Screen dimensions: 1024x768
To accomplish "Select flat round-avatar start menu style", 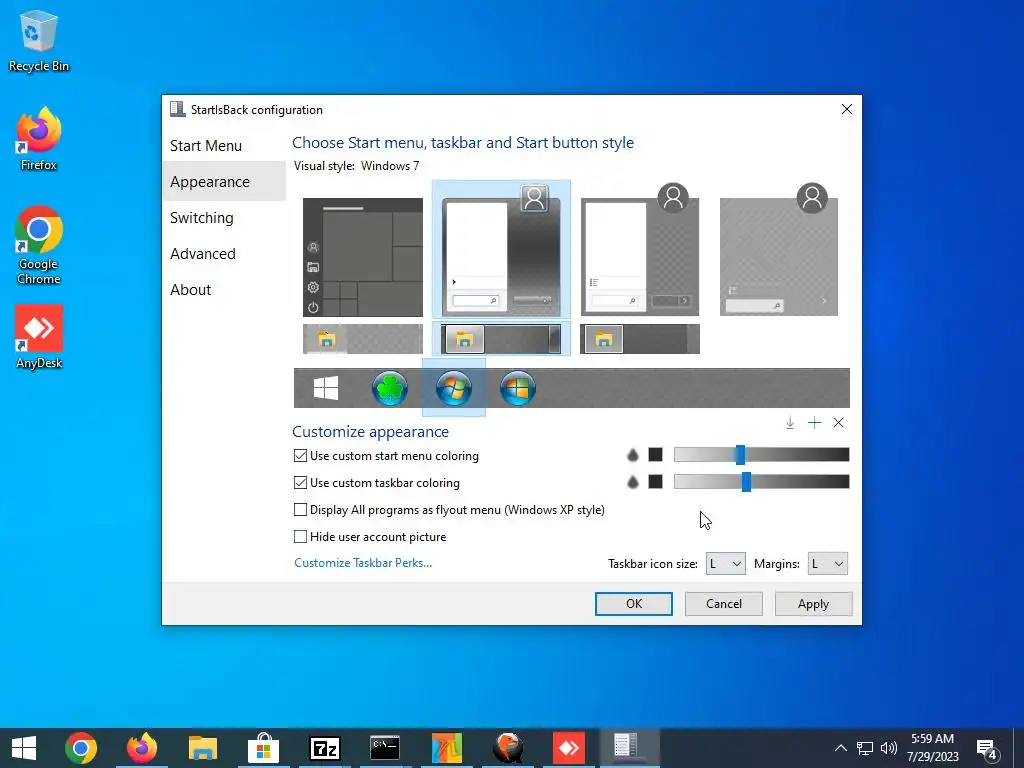I will click(x=640, y=249).
